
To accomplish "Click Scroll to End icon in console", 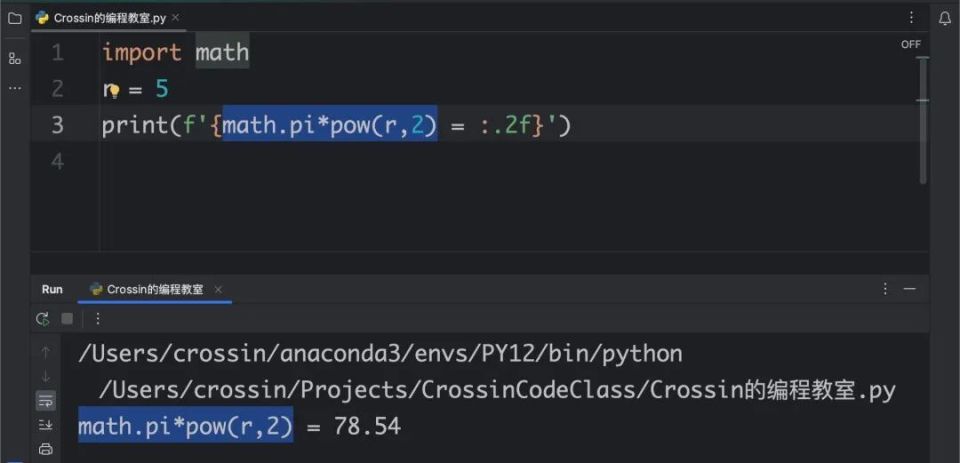I will [45, 424].
